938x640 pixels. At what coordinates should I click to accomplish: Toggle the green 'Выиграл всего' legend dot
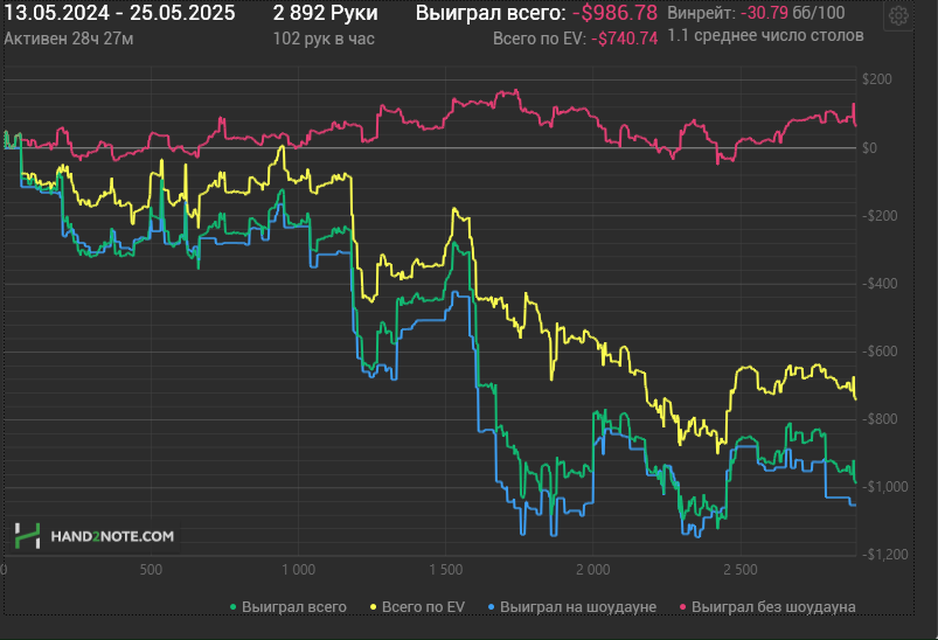click(233, 607)
